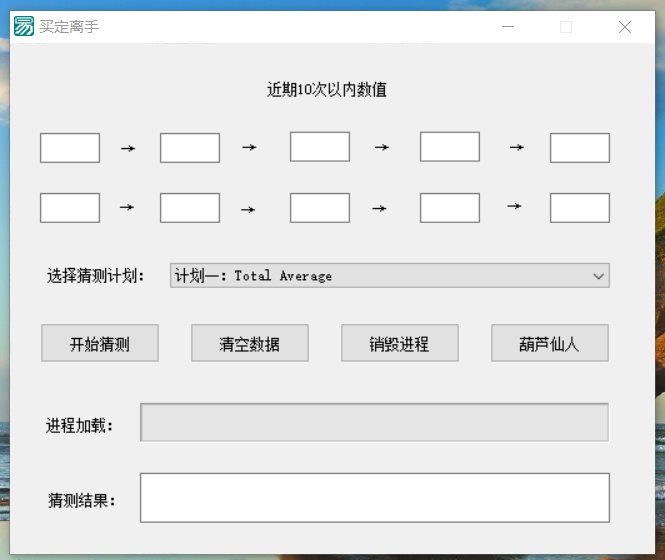Click the 葫芦仙人 button
The image size is (665, 560).
(x=550, y=344)
